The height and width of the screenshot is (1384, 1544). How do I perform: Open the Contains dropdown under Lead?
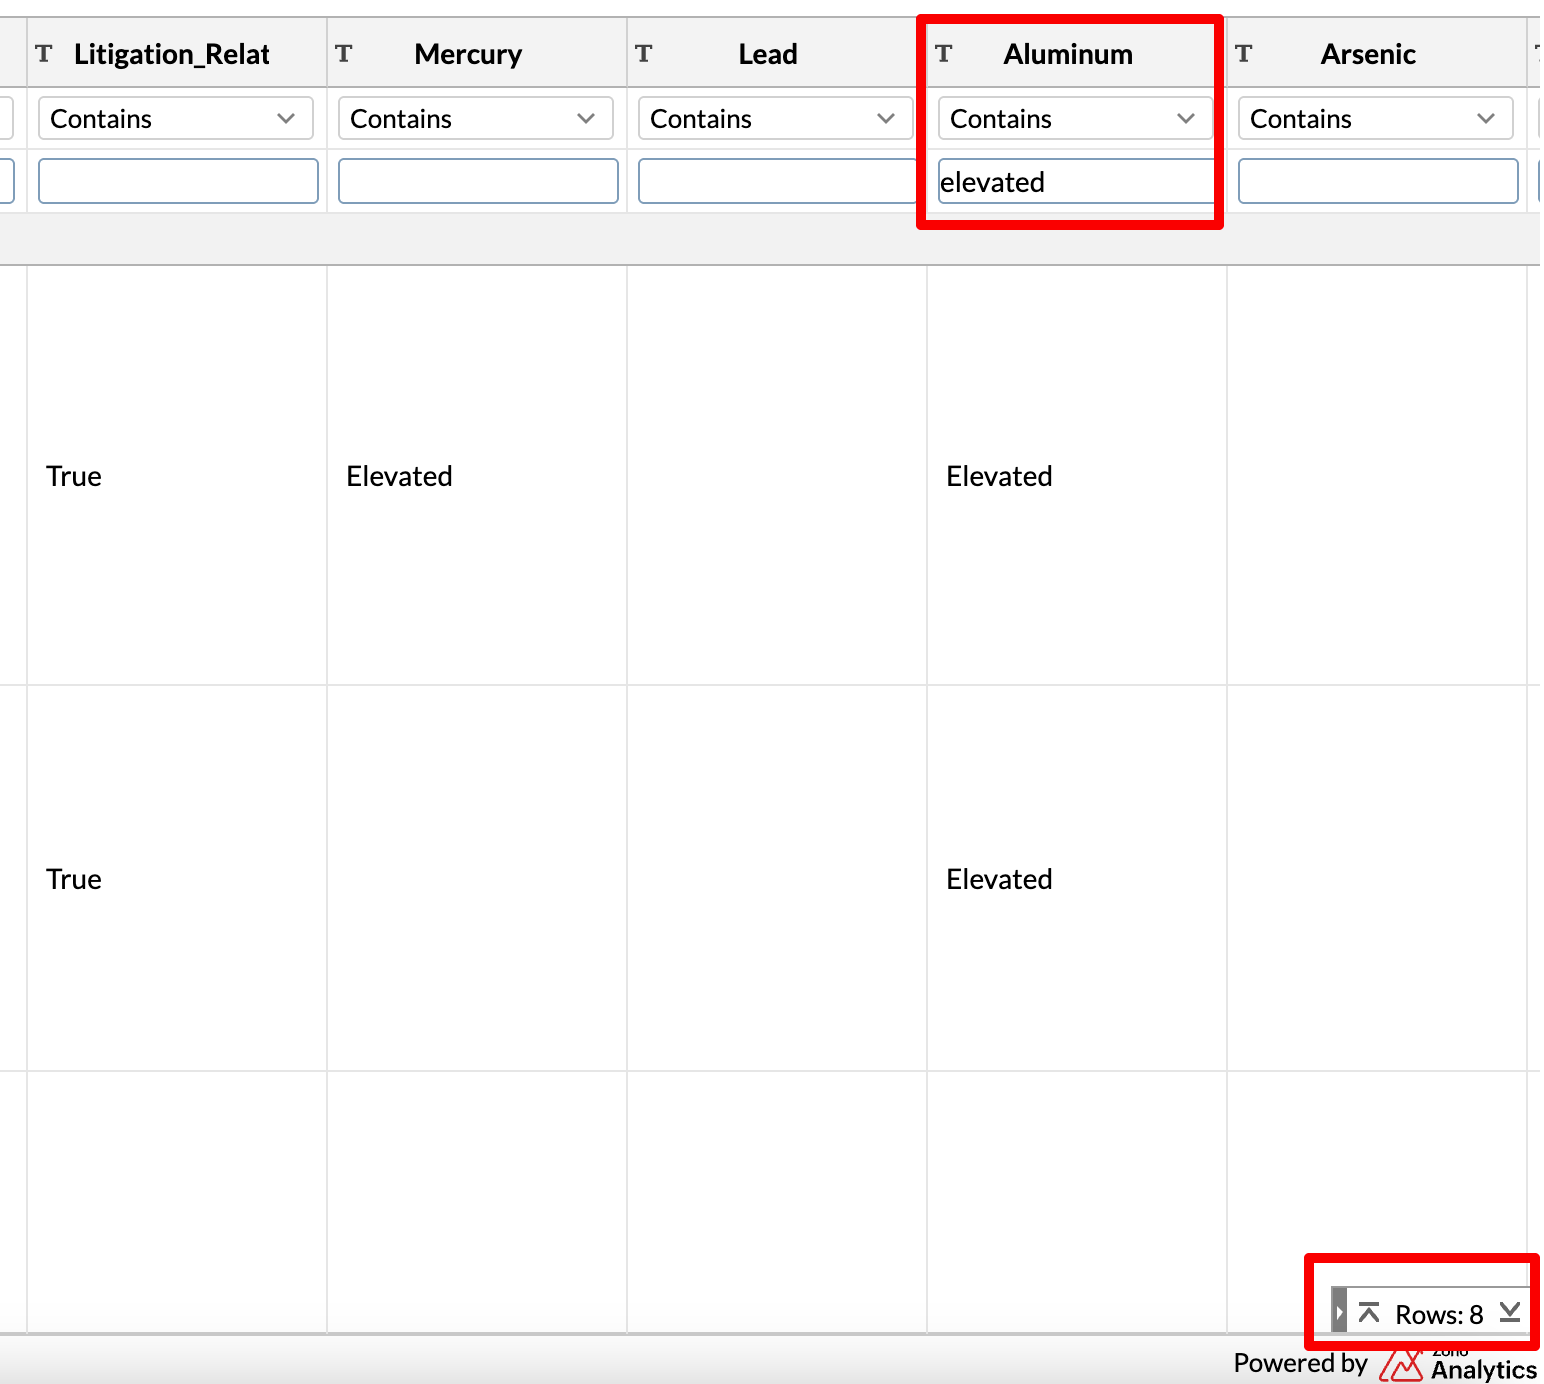[776, 118]
